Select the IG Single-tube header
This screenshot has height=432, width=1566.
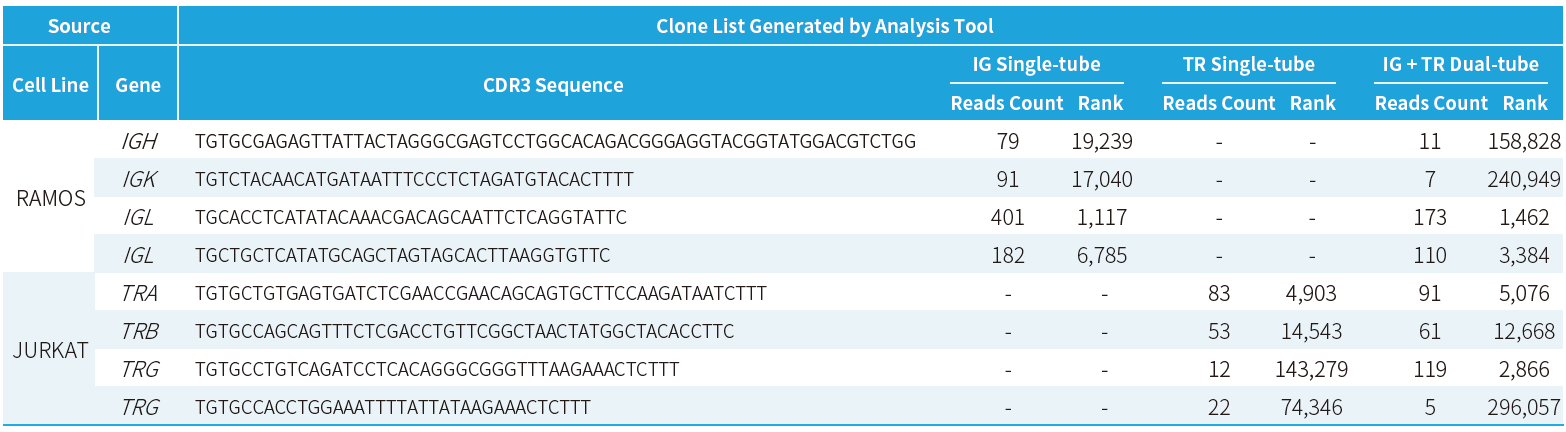1036,65
